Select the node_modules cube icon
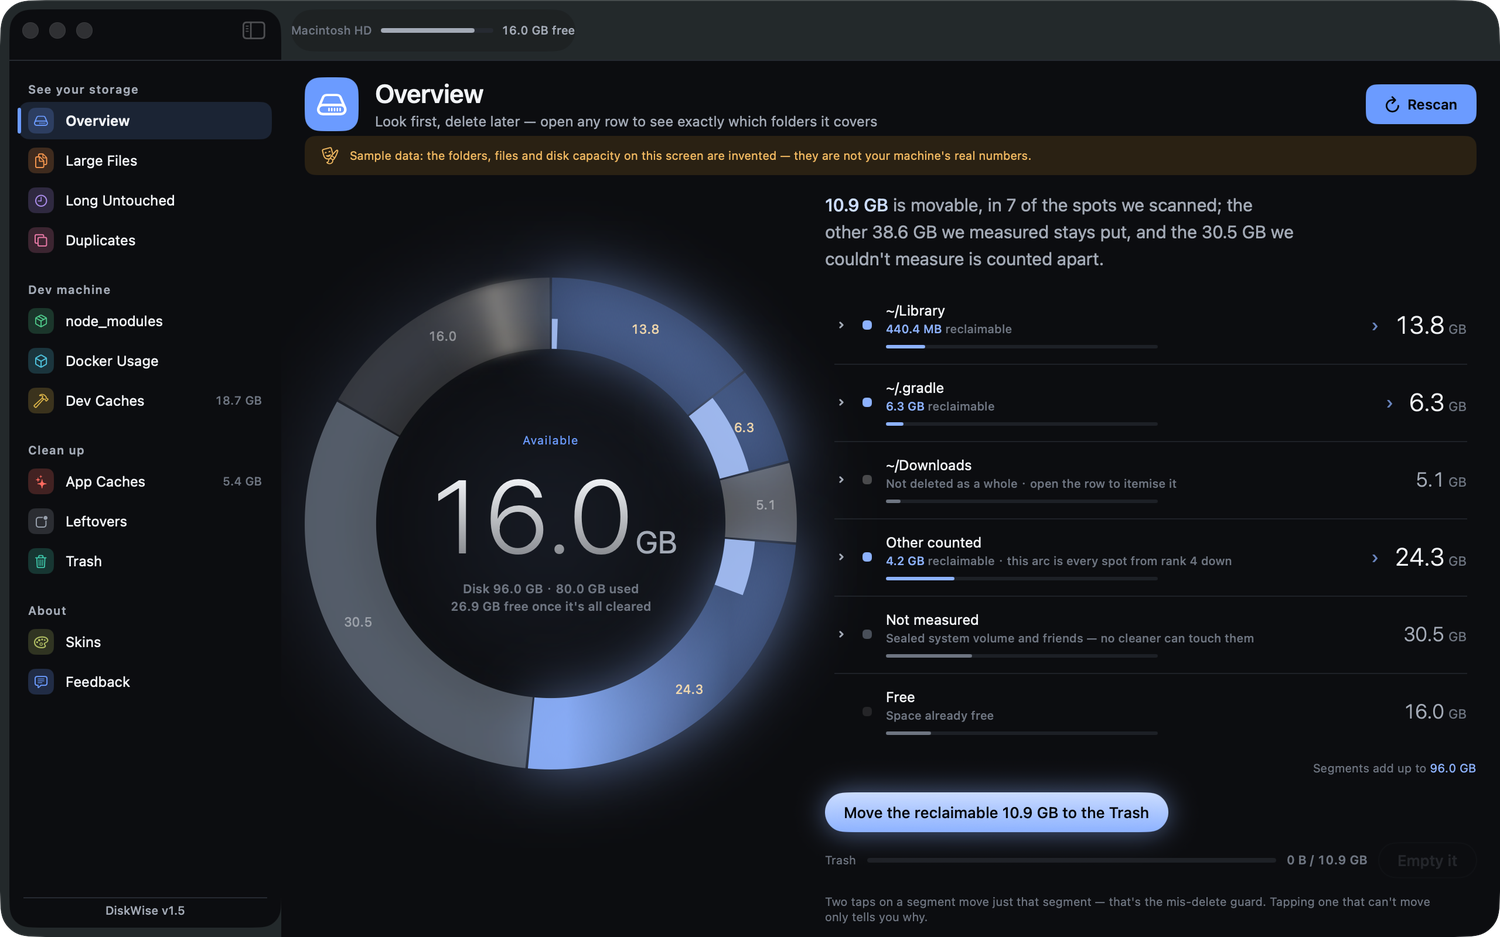Screen dimensions: 1500x937 click(41, 321)
